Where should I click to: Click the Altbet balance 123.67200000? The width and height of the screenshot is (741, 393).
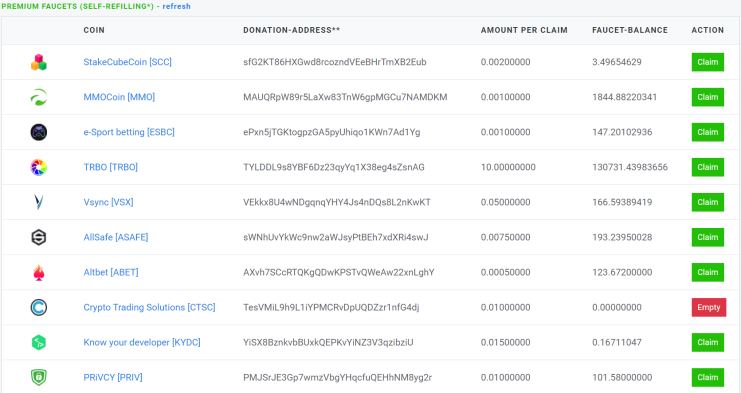[x=622, y=272]
